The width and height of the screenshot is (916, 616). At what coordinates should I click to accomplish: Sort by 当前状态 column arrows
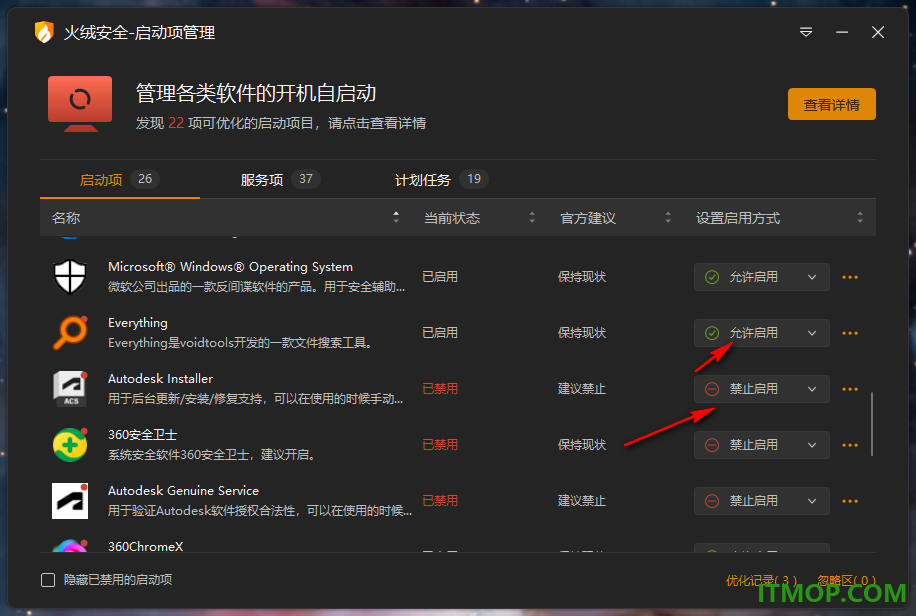coord(532,217)
